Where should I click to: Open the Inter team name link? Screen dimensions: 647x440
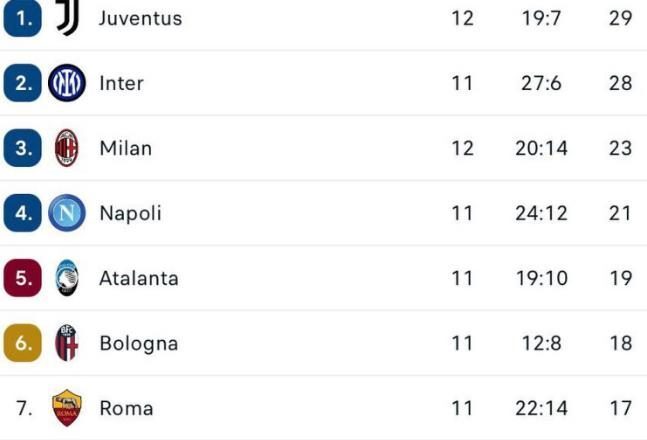[x=122, y=83]
